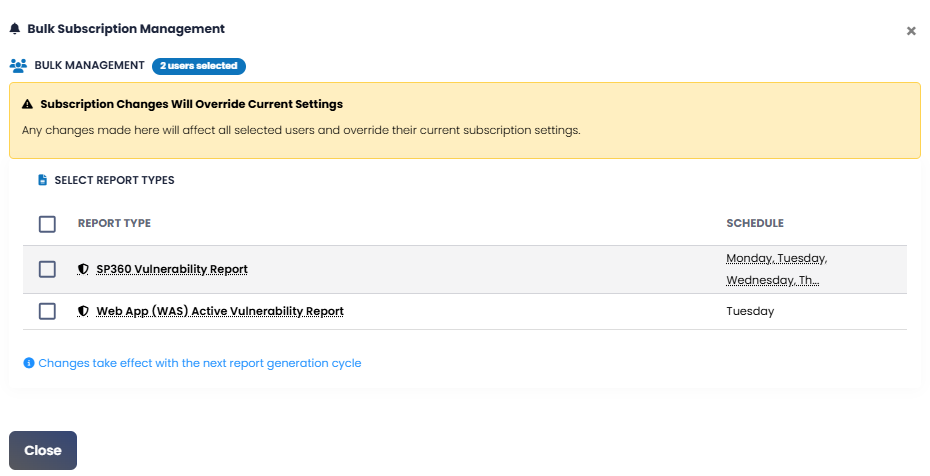Click the BULK MANAGEMENT label
Screen dimensions: 930x476
pos(90,65)
